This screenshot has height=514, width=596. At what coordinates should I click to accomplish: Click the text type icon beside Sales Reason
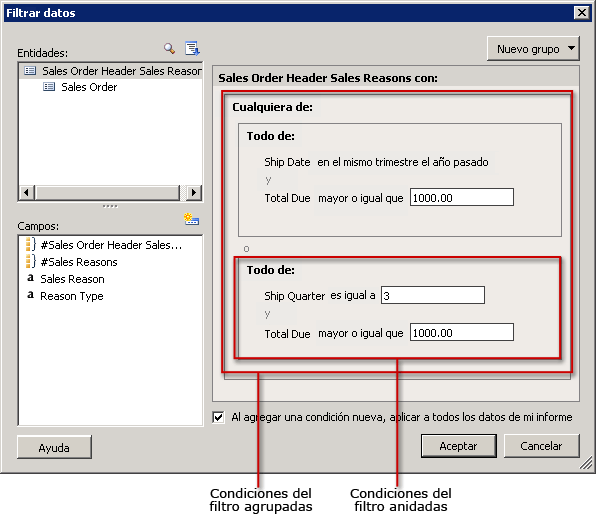pos(31,278)
